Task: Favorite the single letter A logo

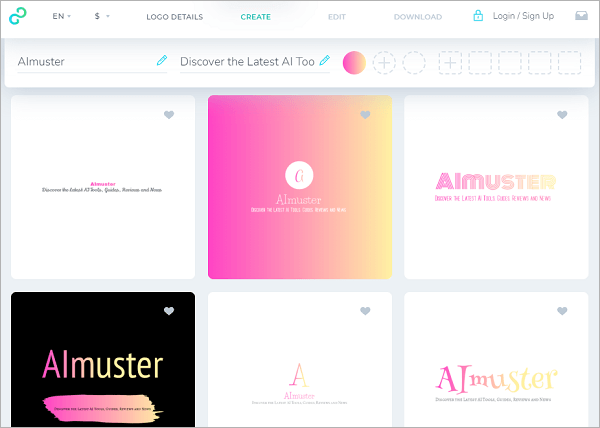Action: (365, 311)
